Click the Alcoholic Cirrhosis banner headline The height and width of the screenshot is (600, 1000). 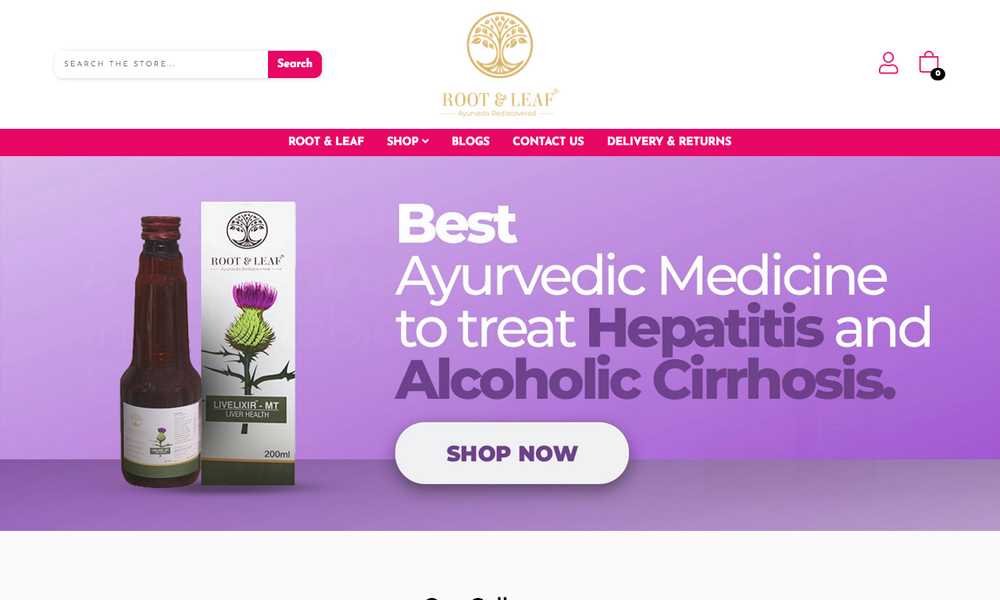[645, 379]
